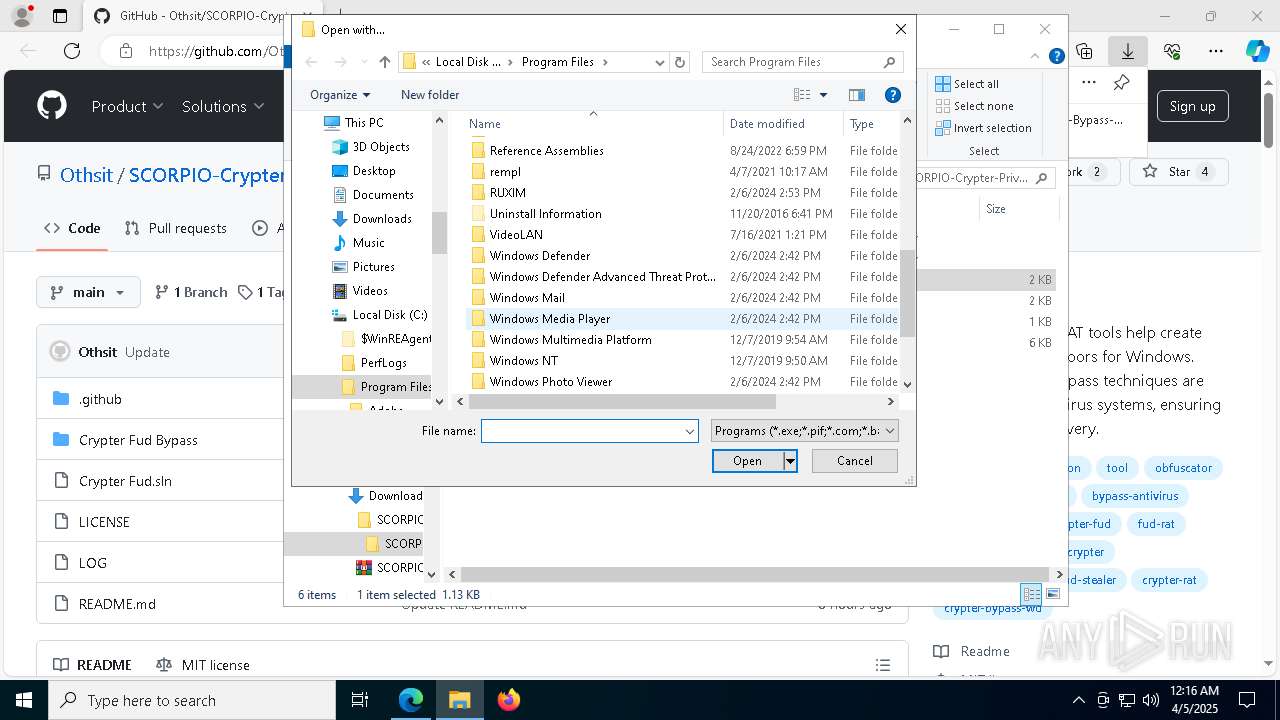Select the Reference Assemblies folder
Screen dimensions: 1280x720
(546, 151)
